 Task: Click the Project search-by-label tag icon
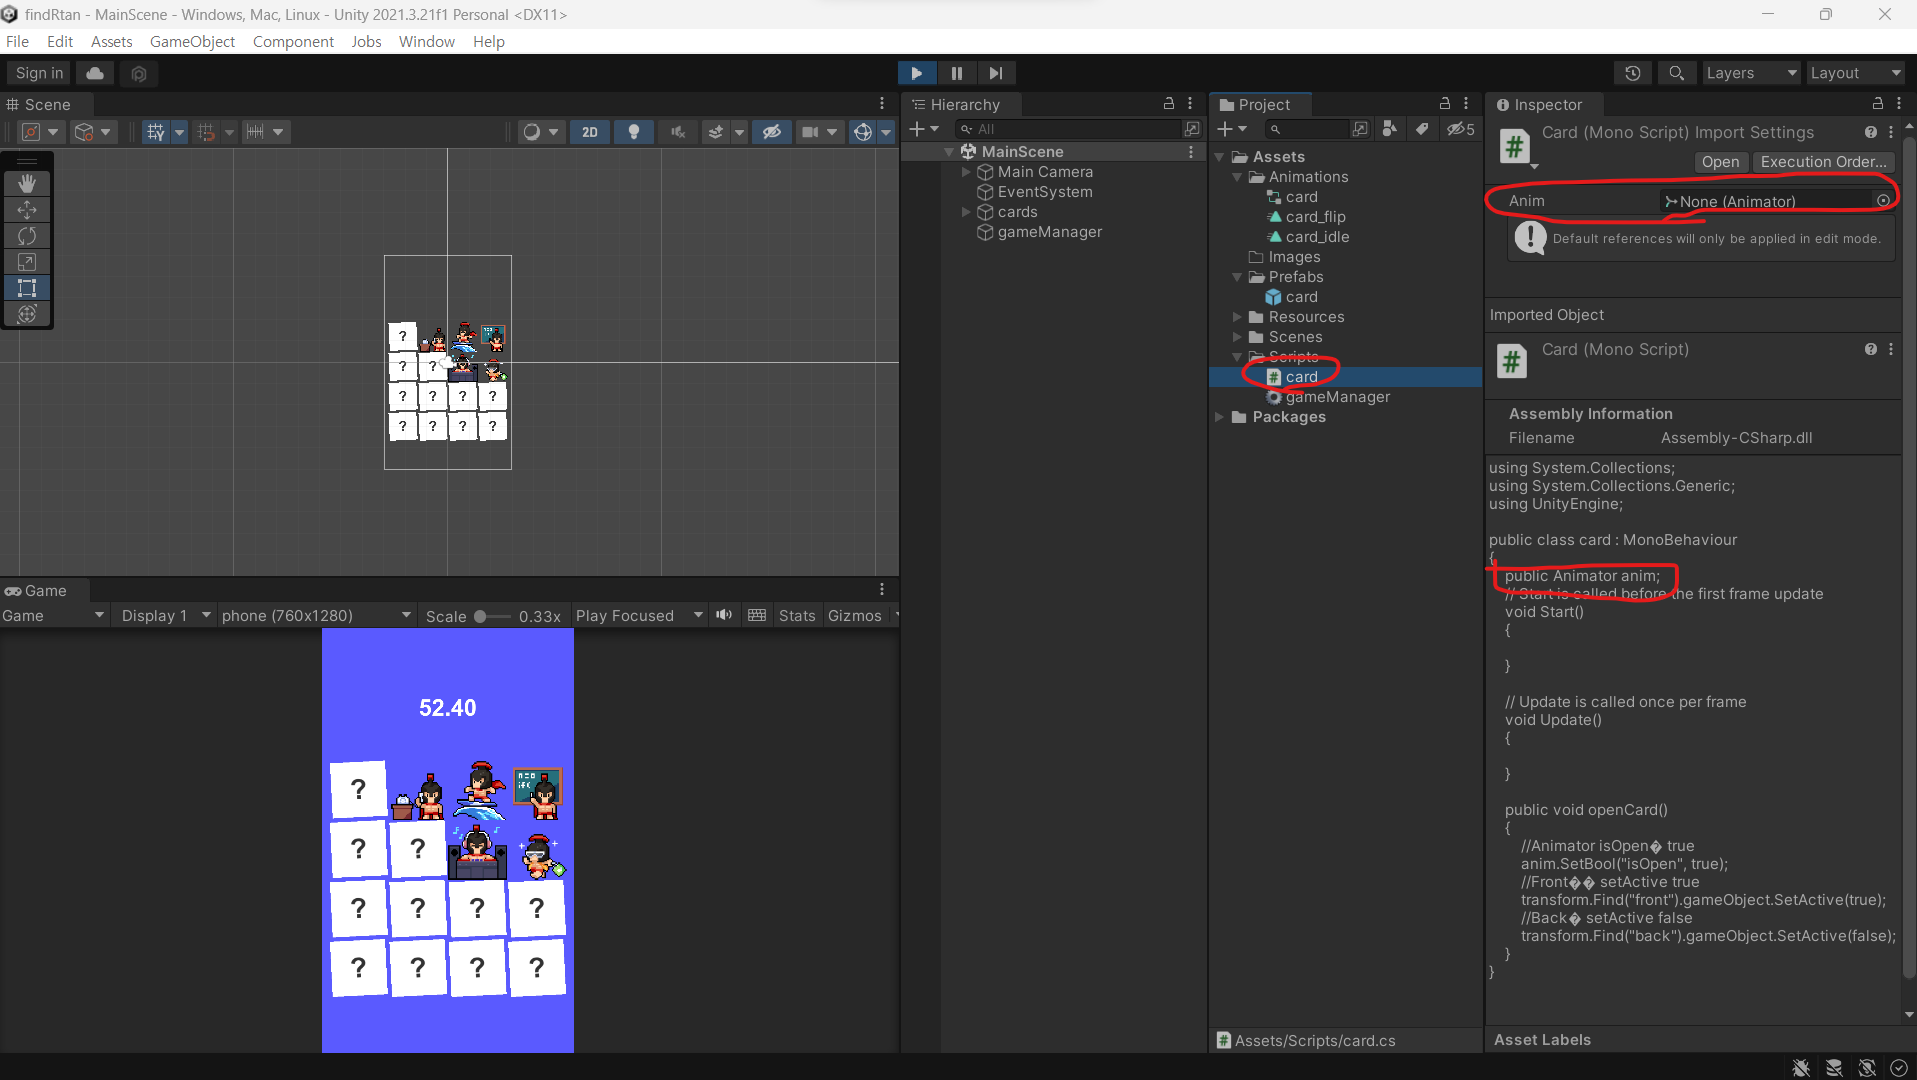click(1422, 129)
